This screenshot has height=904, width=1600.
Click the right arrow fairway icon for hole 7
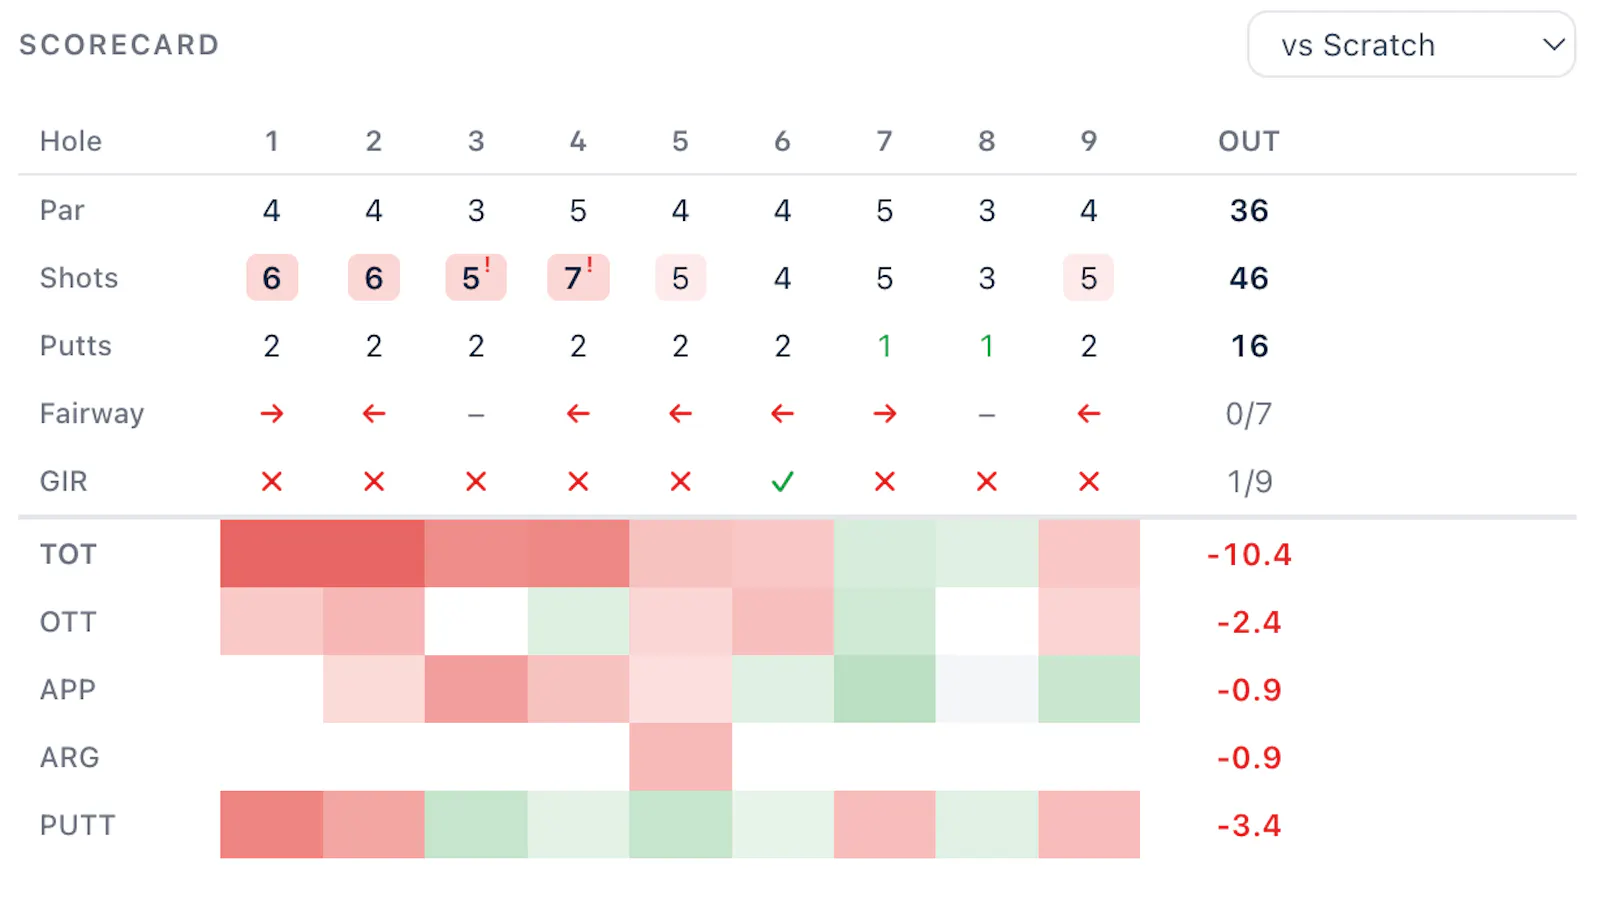pyautogui.click(x=885, y=414)
